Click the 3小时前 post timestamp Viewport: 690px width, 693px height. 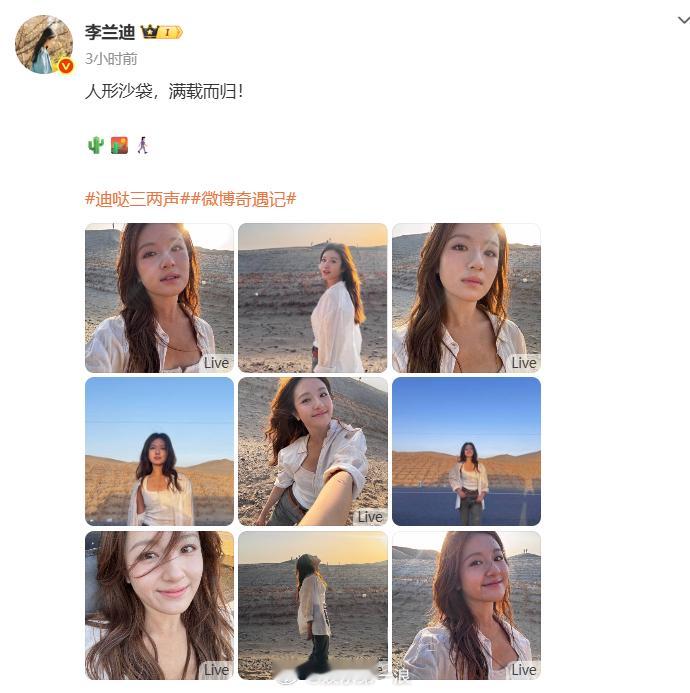[x=111, y=59]
